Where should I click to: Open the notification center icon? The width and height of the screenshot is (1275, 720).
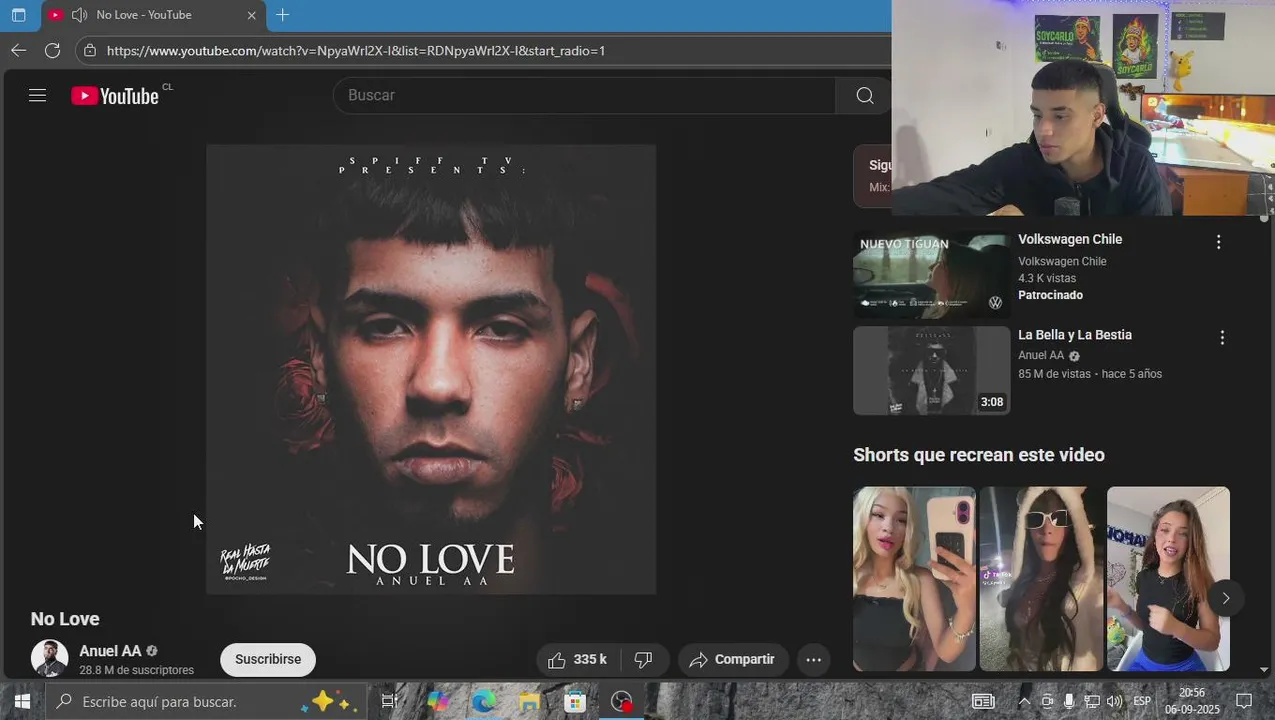pyautogui.click(x=1245, y=701)
